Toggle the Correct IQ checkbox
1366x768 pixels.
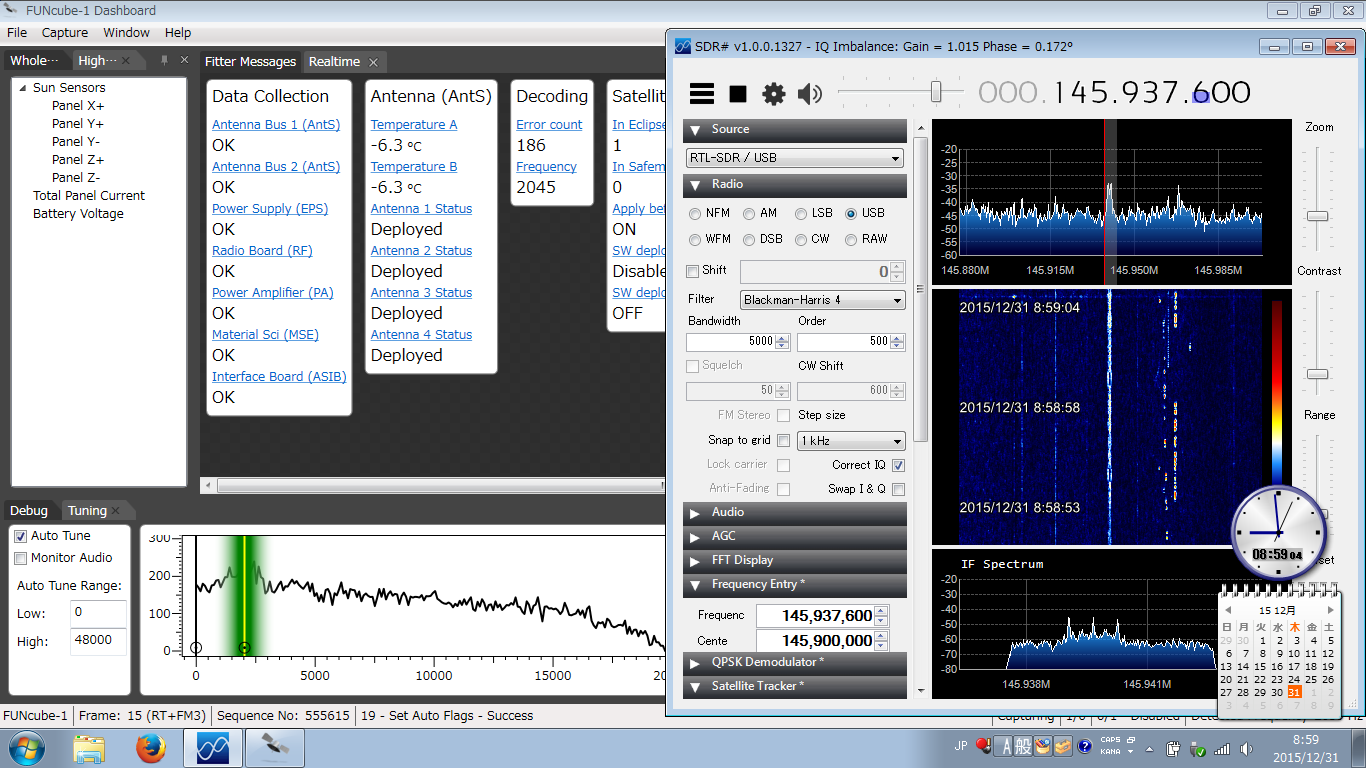pyautogui.click(x=898, y=465)
